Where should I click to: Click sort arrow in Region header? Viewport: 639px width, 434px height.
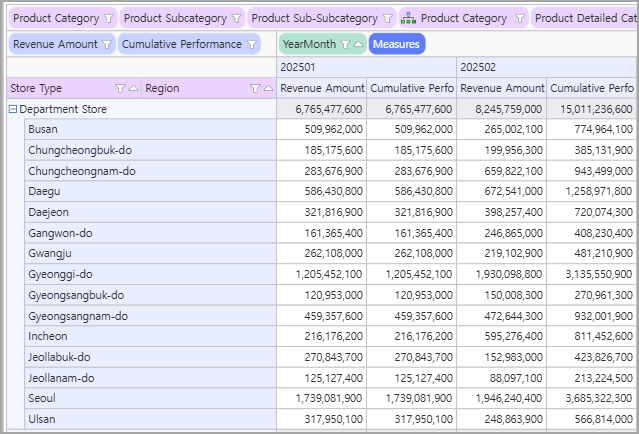268,88
